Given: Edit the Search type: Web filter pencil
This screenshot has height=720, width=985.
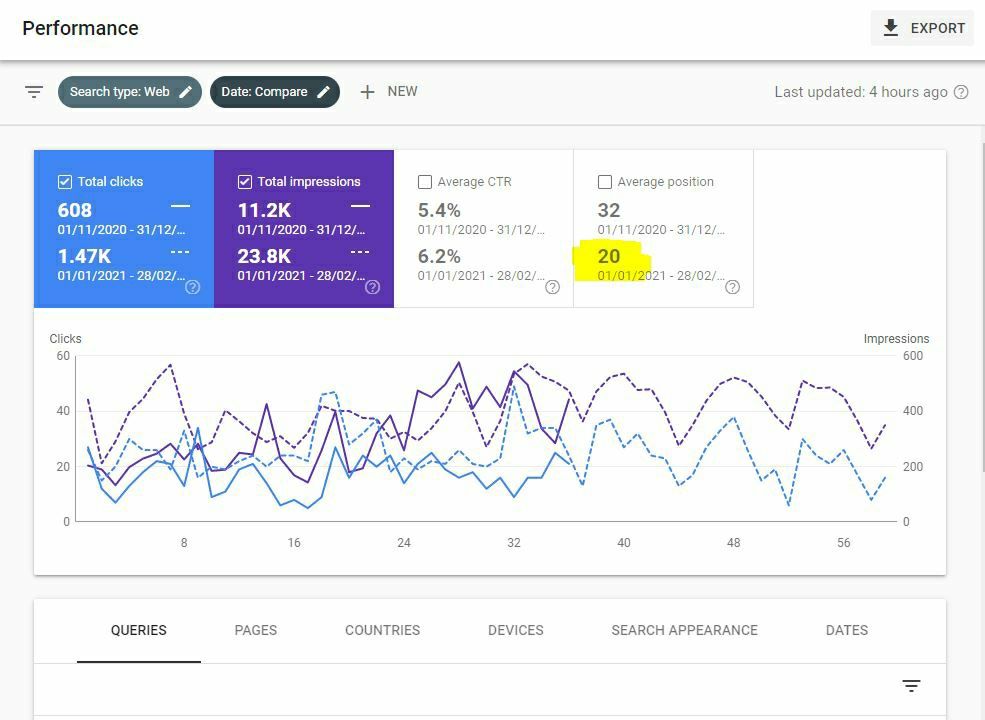Looking at the screenshot, I should point(185,92).
